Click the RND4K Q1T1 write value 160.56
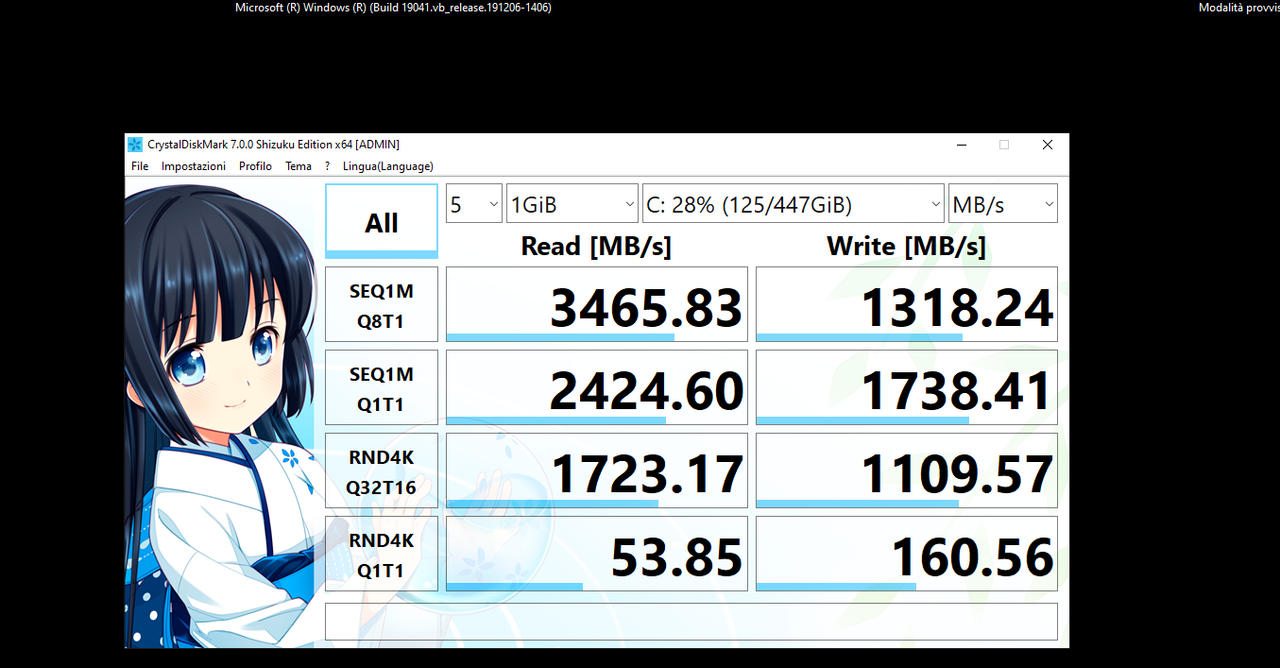1280x668 pixels. pos(907,553)
